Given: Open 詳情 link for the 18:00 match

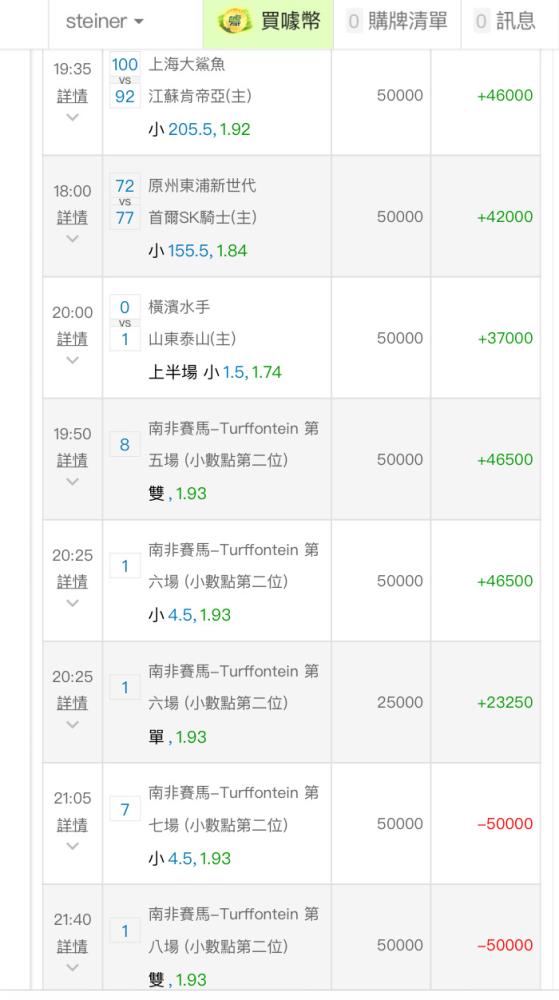Looking at the screenshot, I should tap(72, 217).
